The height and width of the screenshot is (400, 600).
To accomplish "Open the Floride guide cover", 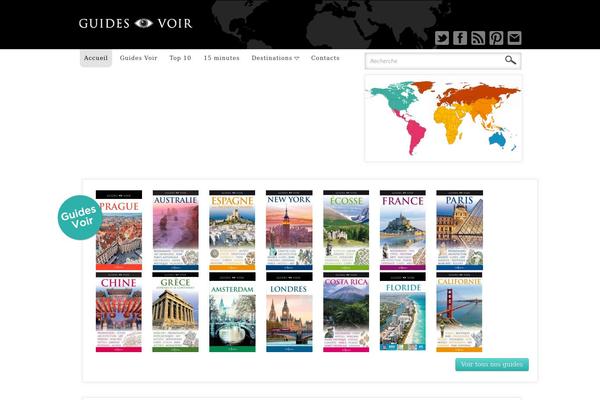I will pos(403,312).
